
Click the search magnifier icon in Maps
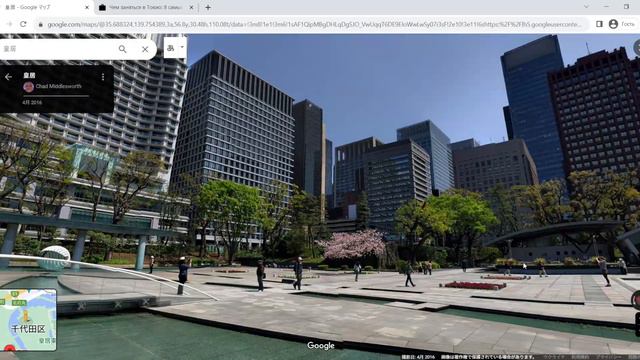click(122, 49)
